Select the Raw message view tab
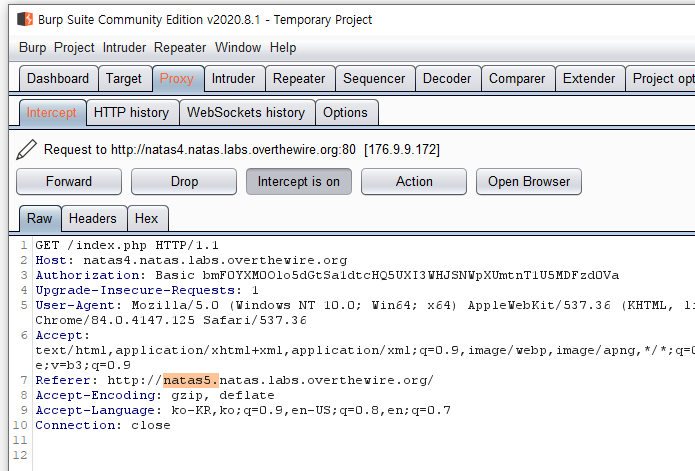The width and height of the screenshot is (695, 471). click(39, 218)
